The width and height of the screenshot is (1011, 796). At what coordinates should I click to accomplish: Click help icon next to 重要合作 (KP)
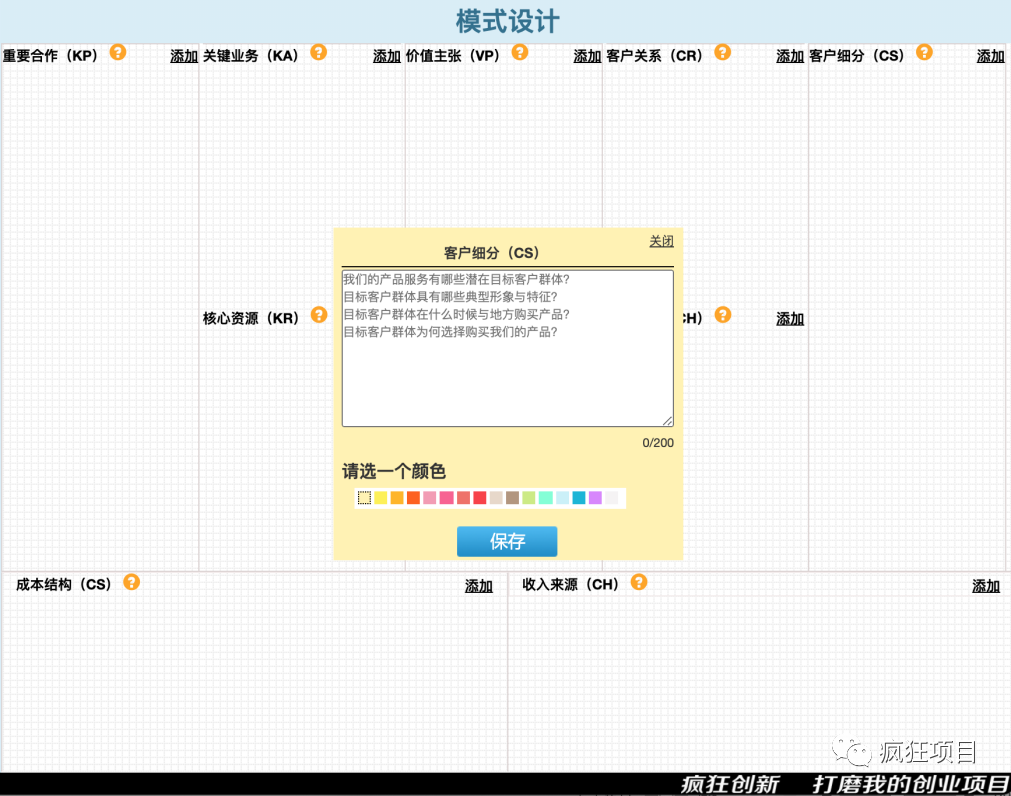click(x=118, y=53)
